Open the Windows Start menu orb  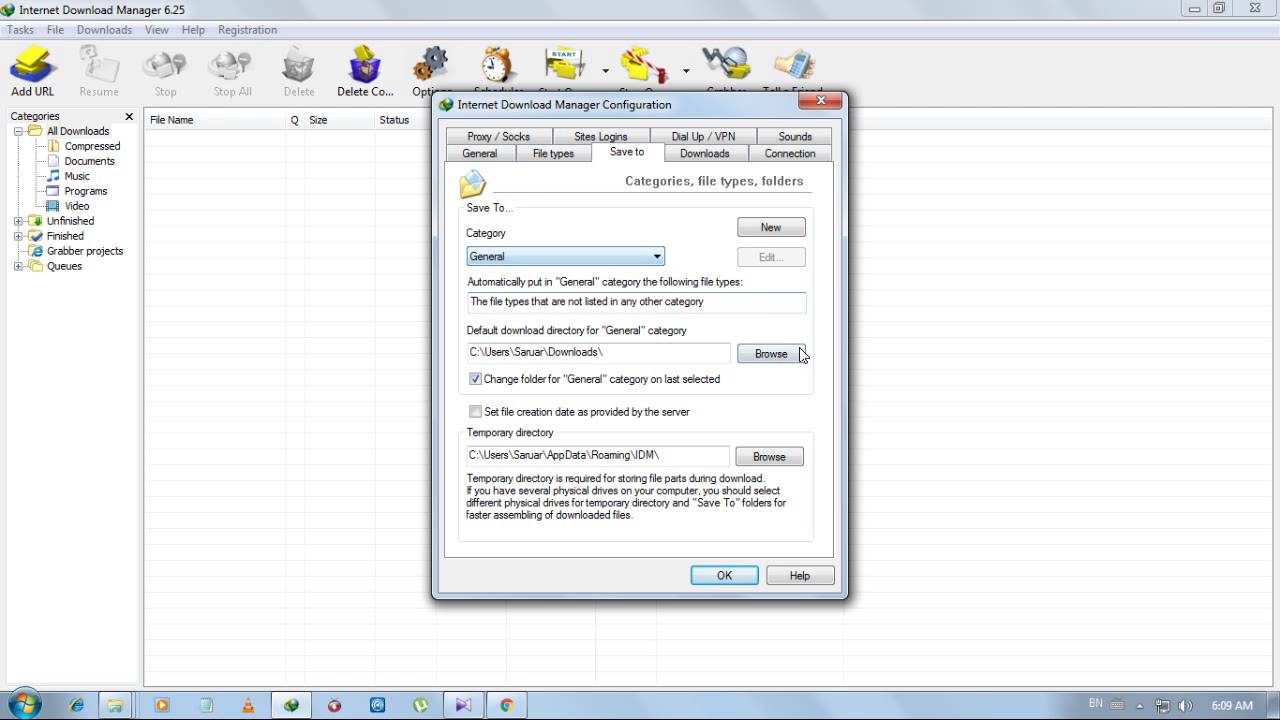[23, 704]
